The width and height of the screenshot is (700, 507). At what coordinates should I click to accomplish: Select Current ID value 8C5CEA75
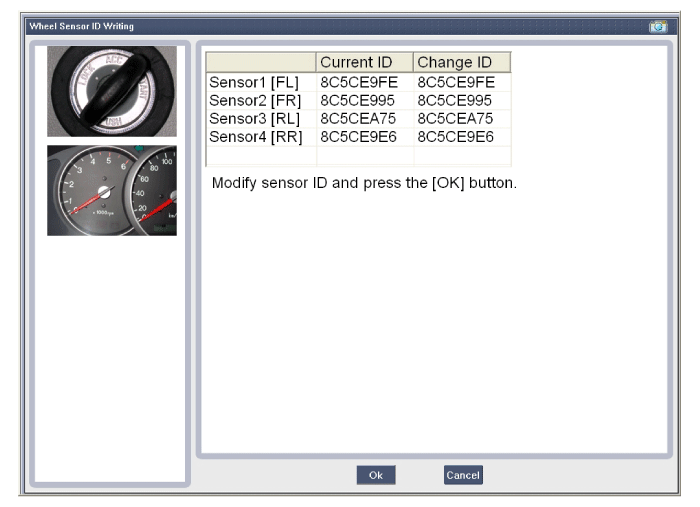point(358,118)
